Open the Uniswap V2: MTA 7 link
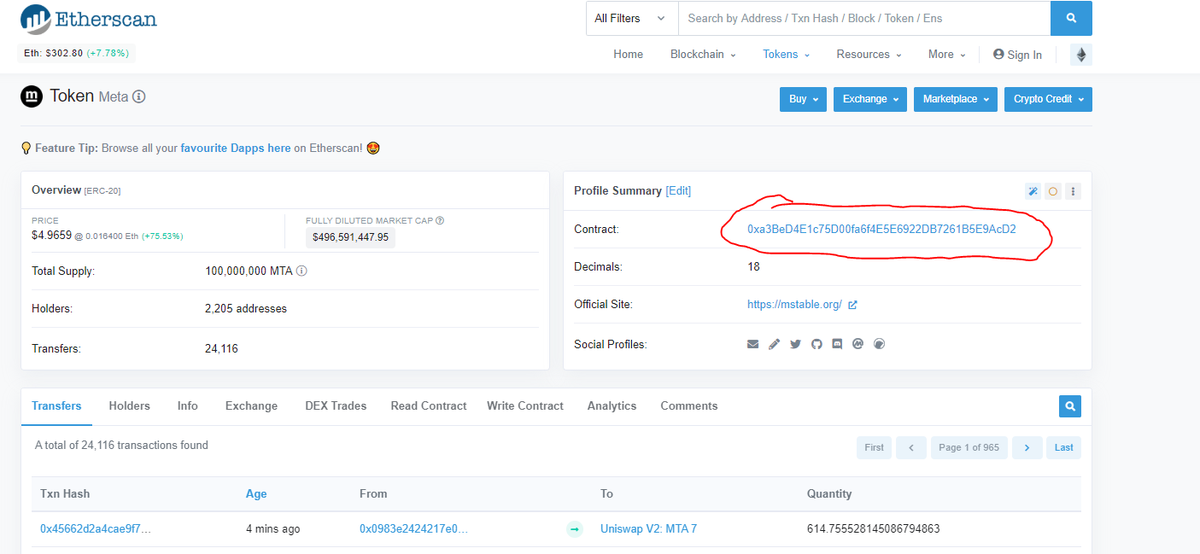Screen dimensions: 1200x554 pyautogui.click(x=648, y=529)
